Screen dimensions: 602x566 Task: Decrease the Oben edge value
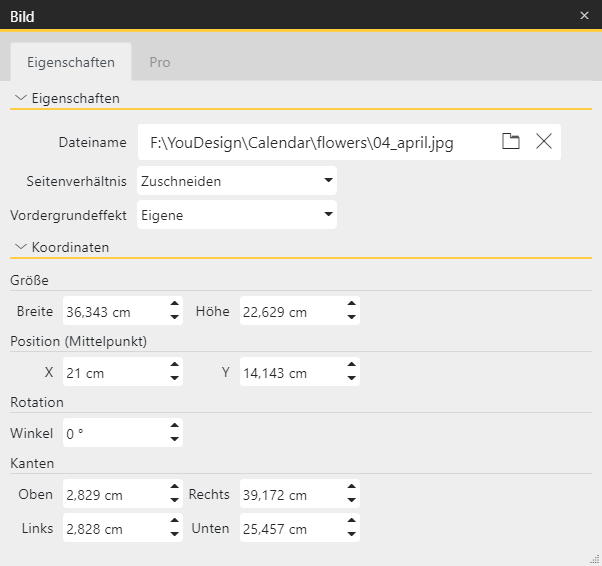(175, 500)
